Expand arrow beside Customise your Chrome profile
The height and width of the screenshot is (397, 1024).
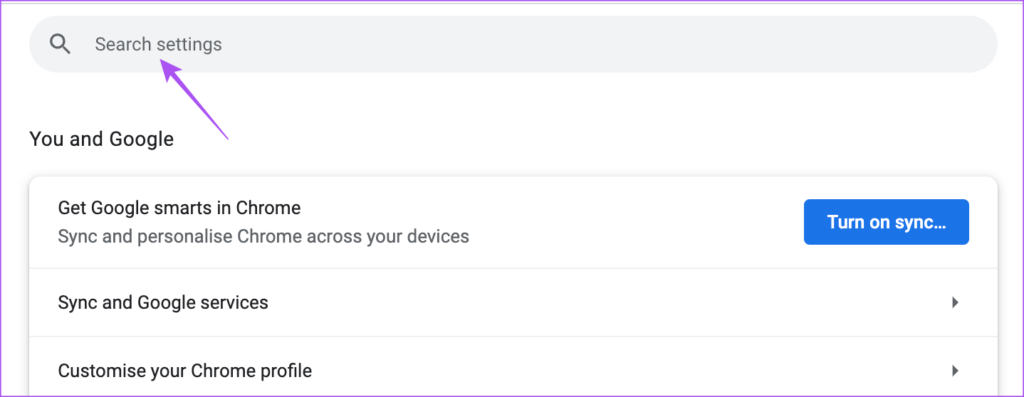(x=955, y=371)
